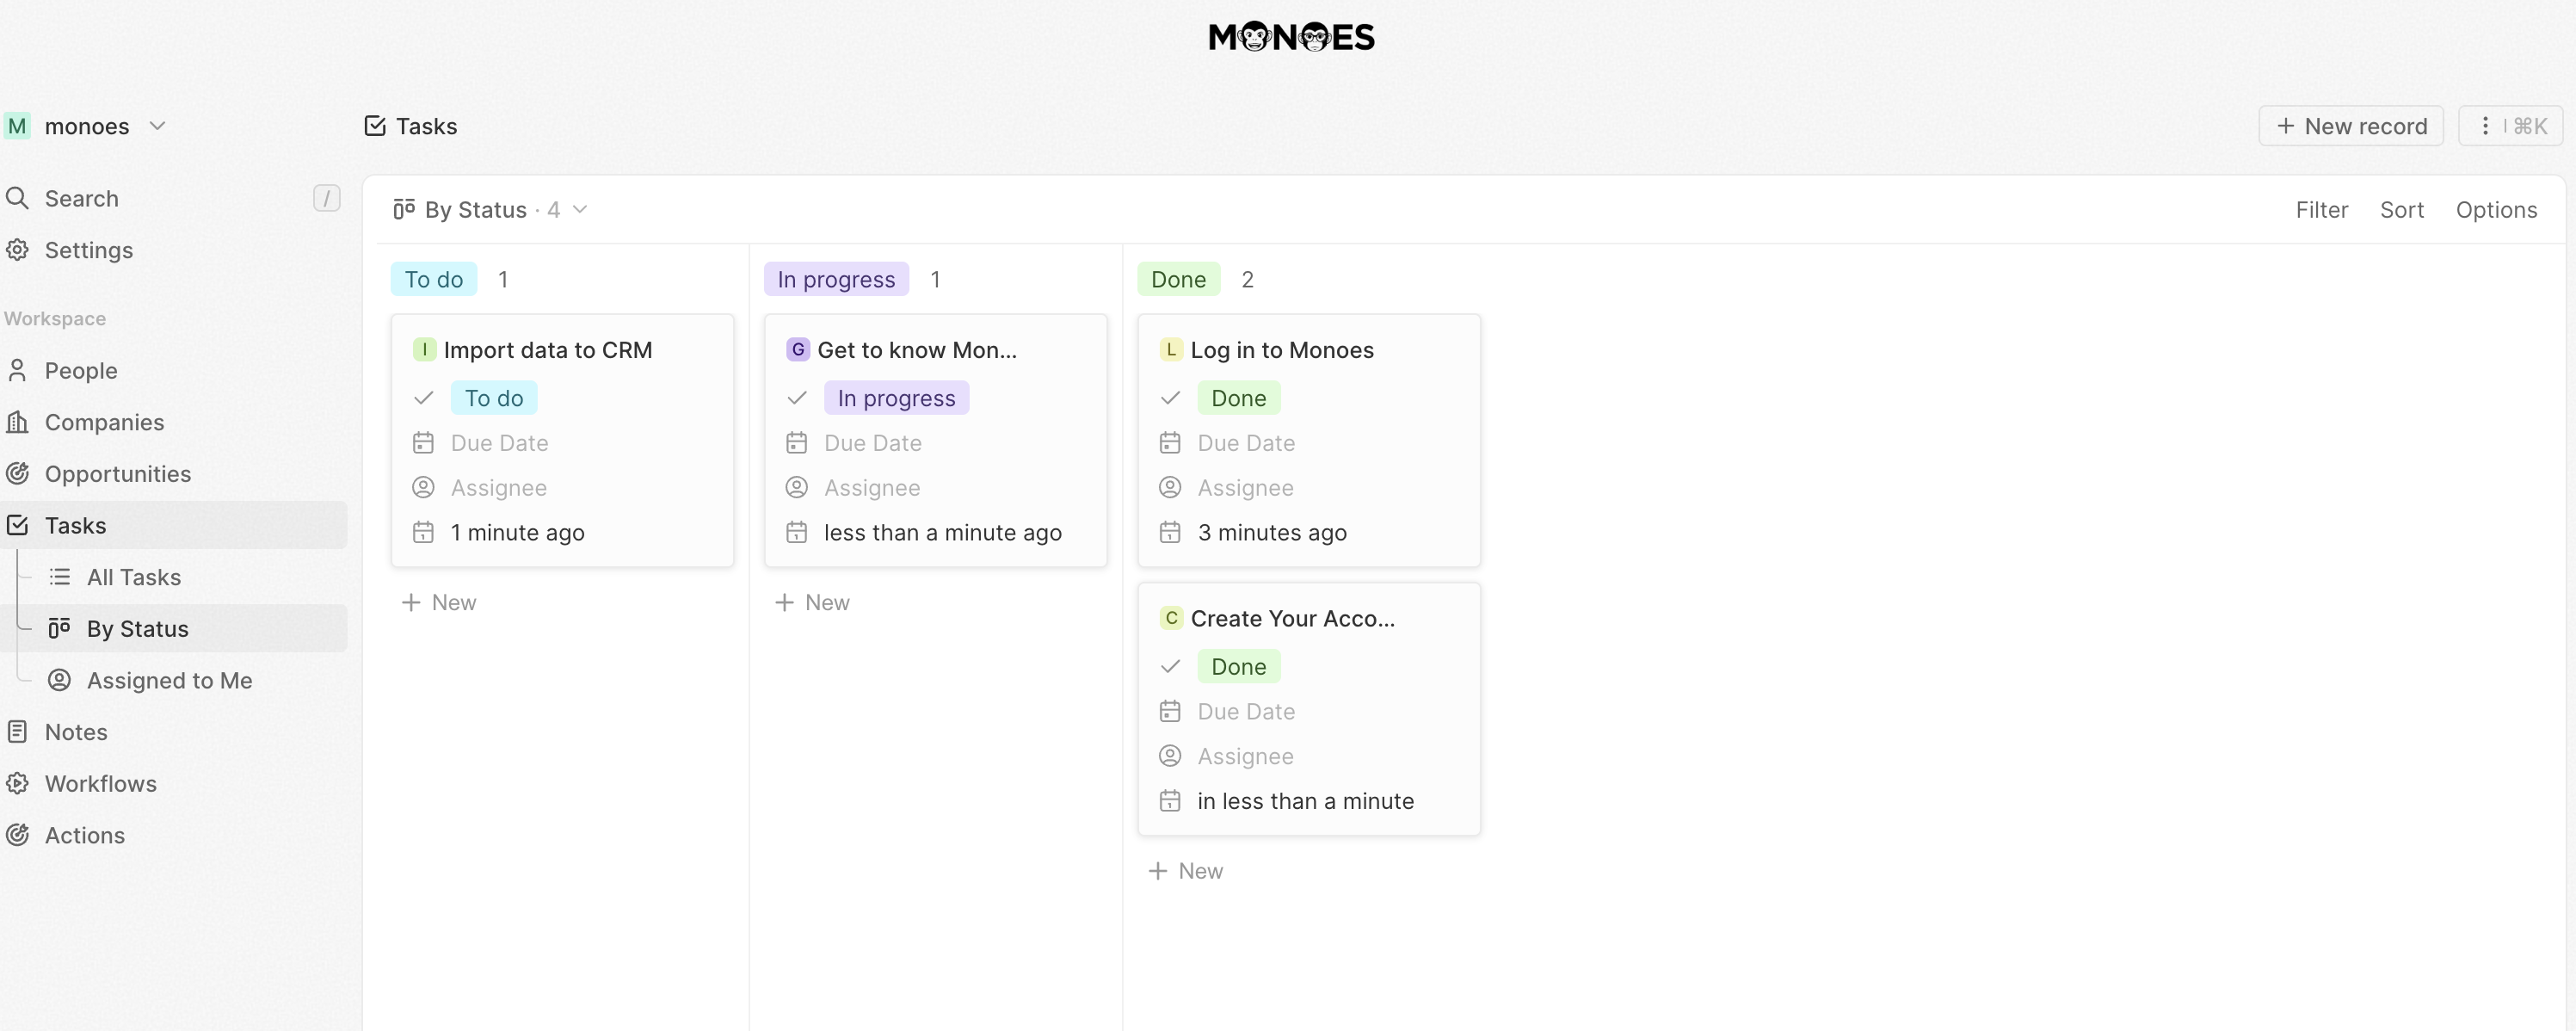Click status checkmark on Log in to Monoes card
Screen dimensions: 2576x1031
tap(1170, 398)
